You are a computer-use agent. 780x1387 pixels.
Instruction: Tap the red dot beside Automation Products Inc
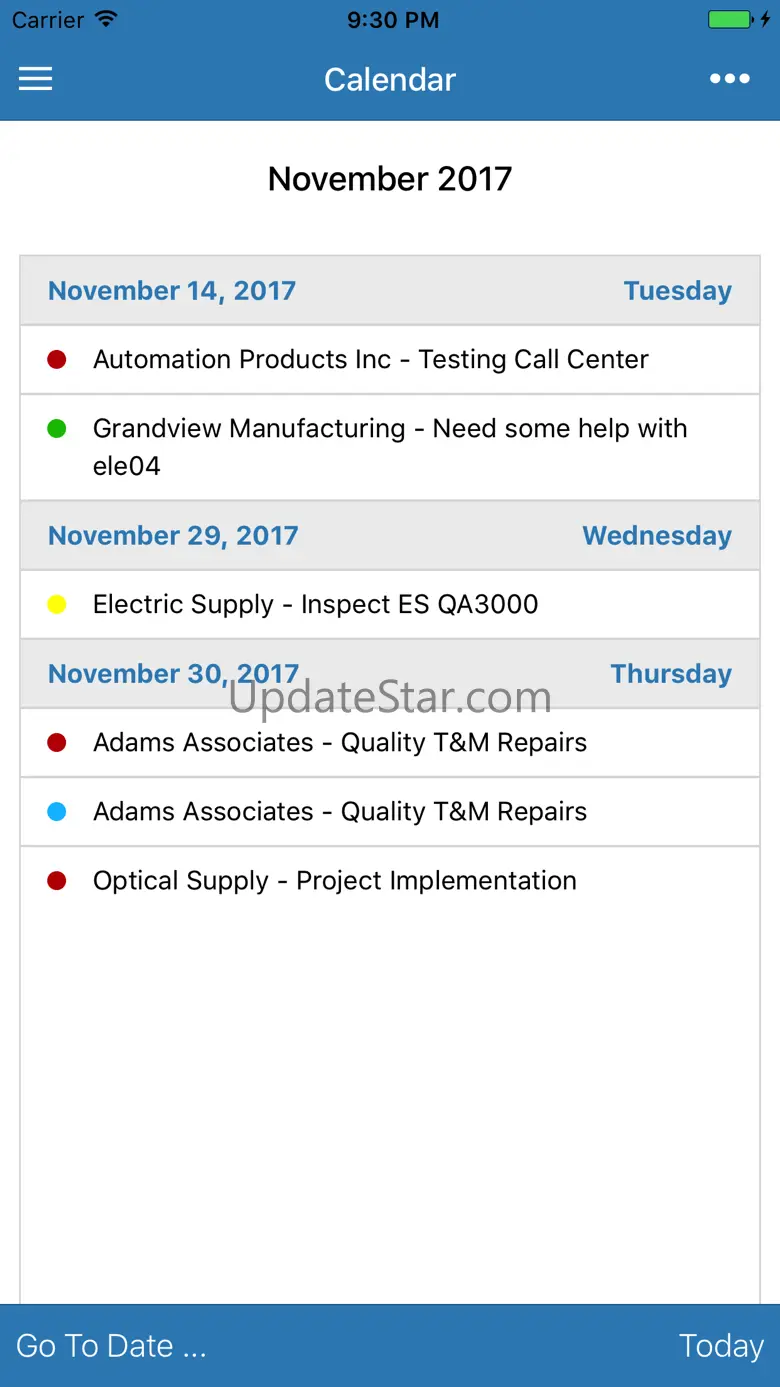click(x=57, y=359)
